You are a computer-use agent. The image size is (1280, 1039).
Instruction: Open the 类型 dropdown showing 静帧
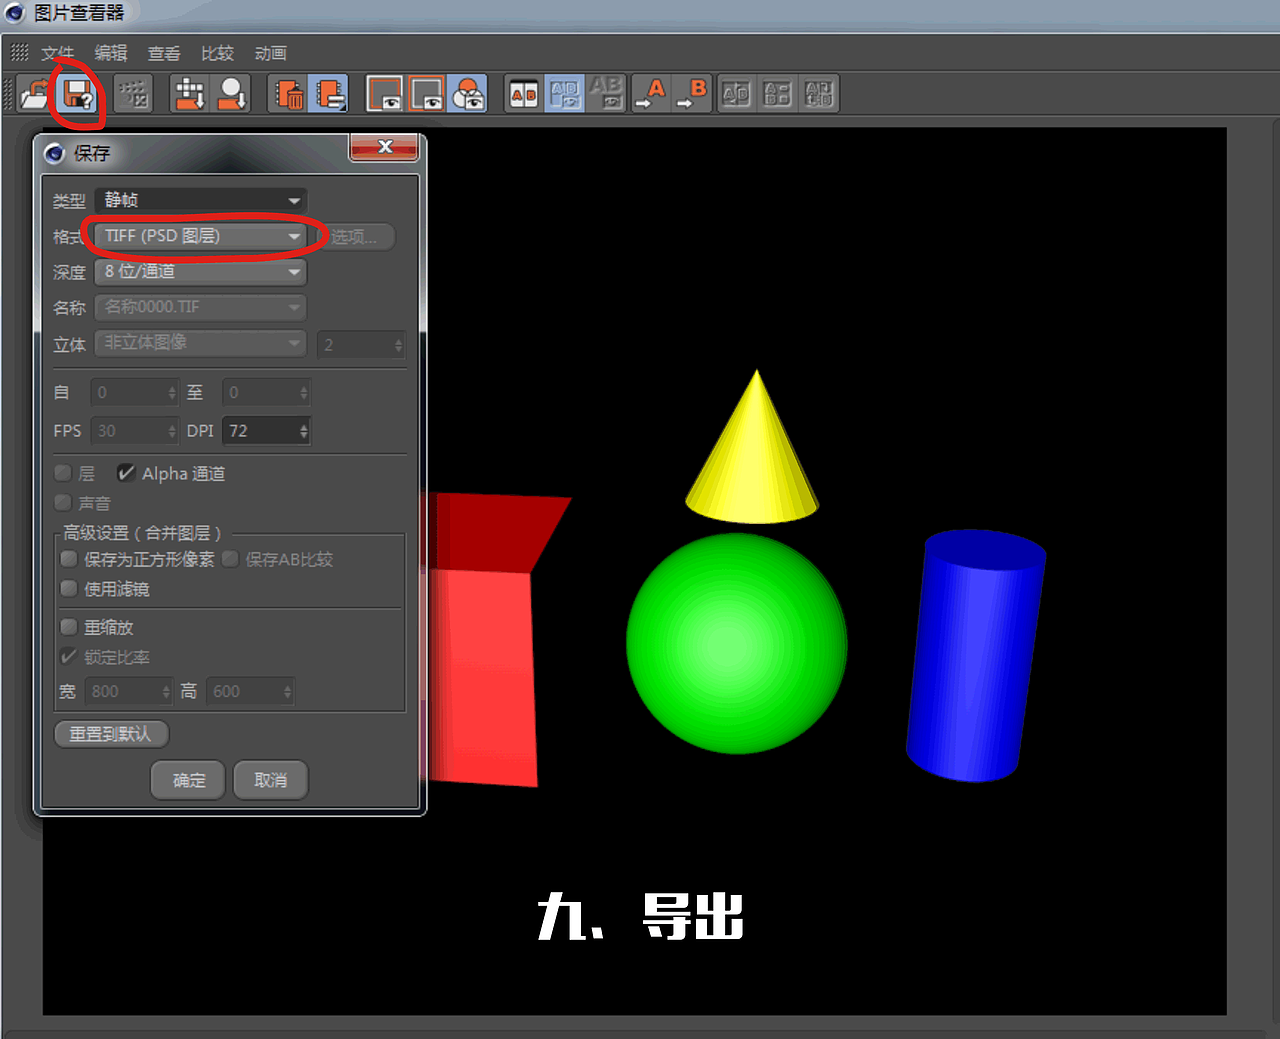201,200
